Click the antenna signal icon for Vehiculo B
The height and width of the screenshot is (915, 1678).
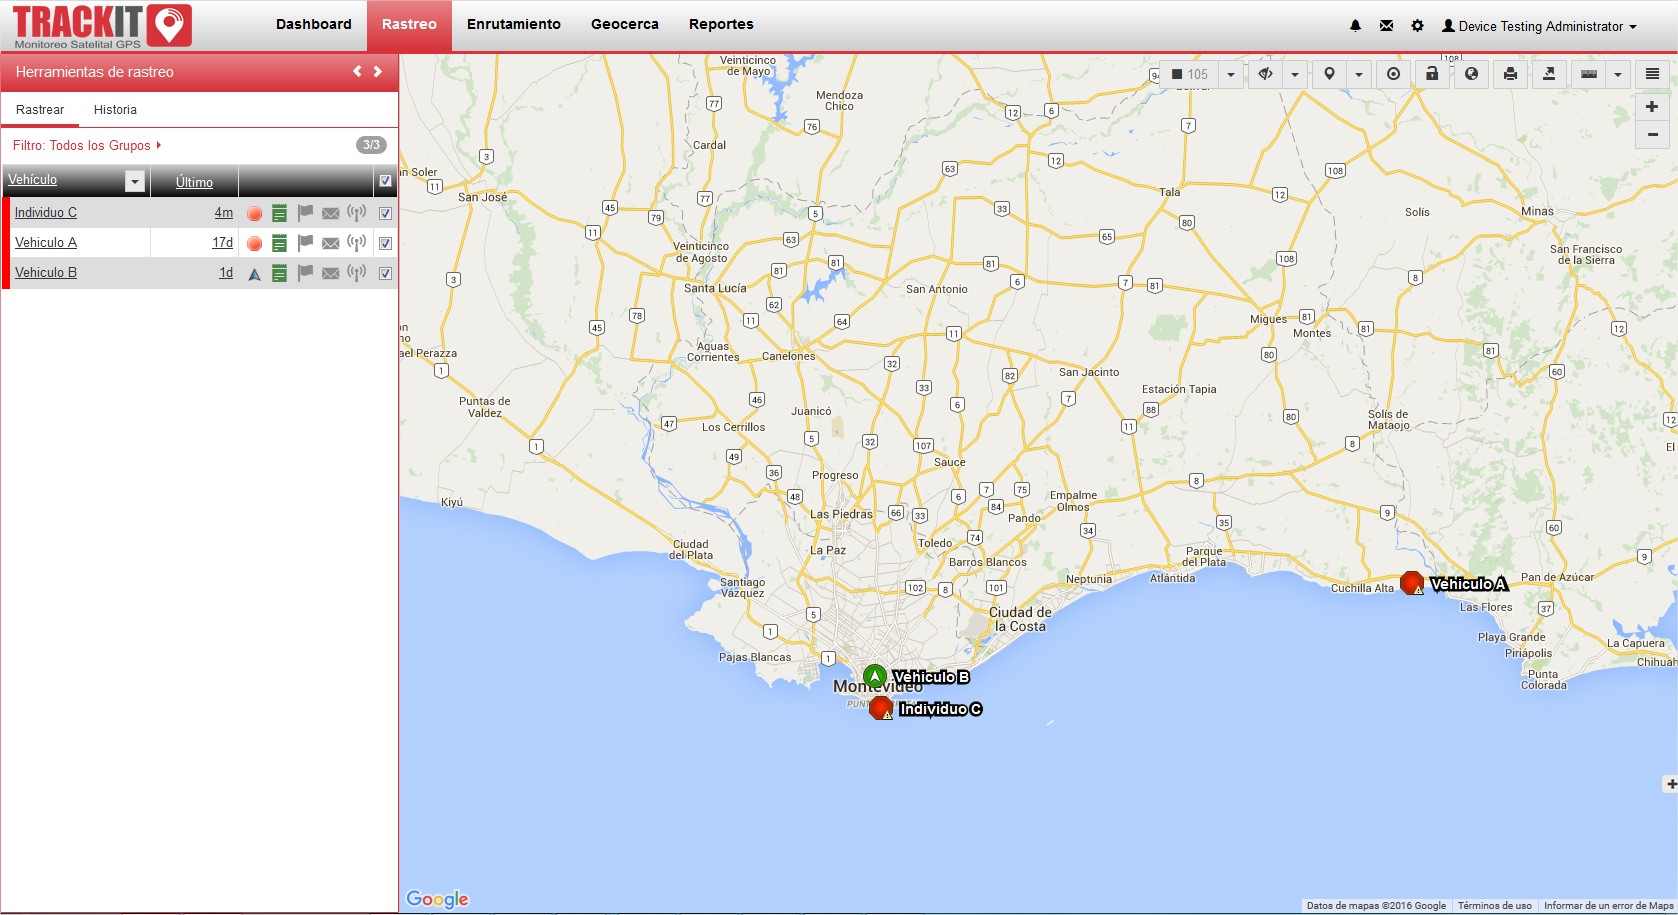(357, 273)
